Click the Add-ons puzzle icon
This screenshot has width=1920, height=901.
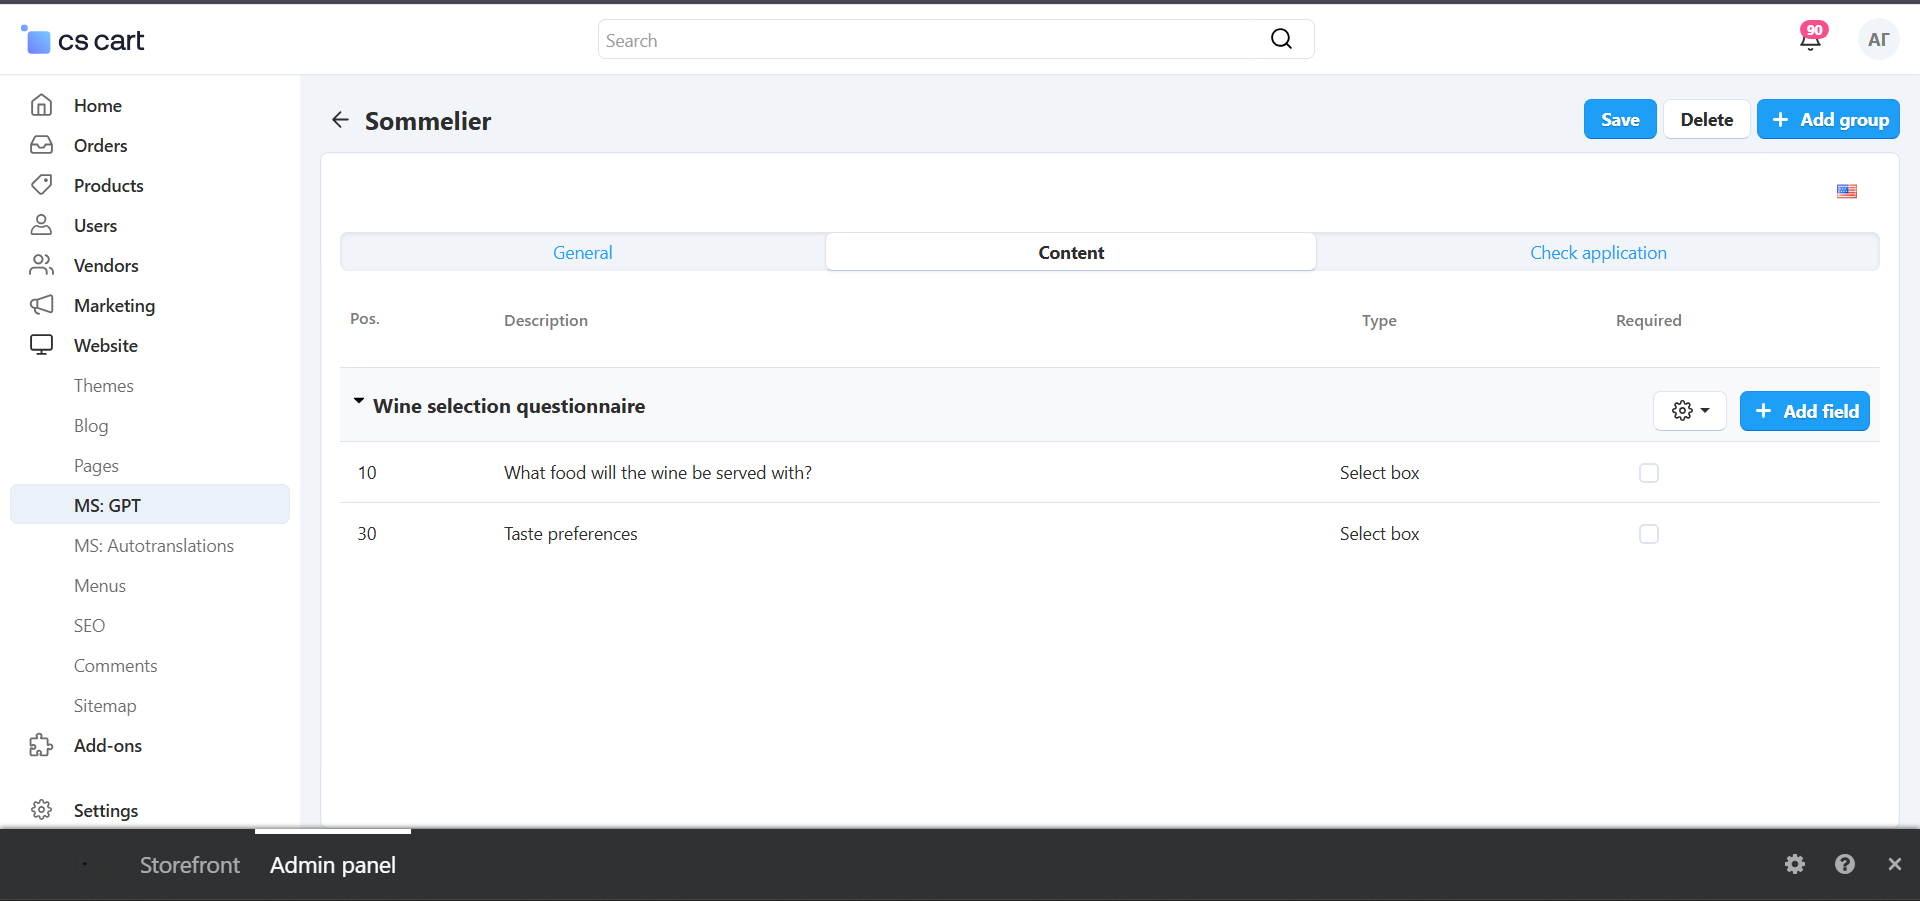tap(41, 745)
